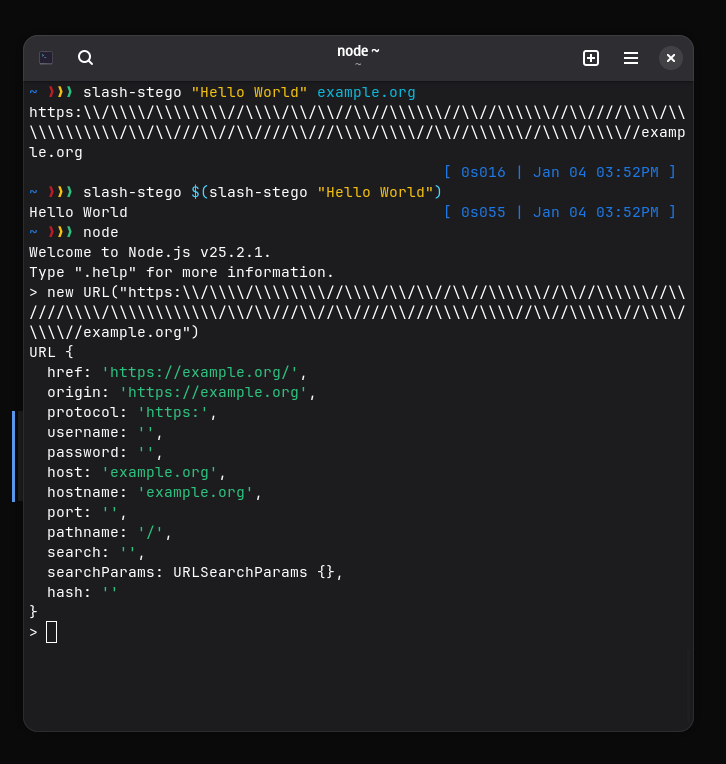726x764 pixels.
Task: Click the wrapped 'le.org' output line
Action: pyautogui.click(x=56, y=153)
